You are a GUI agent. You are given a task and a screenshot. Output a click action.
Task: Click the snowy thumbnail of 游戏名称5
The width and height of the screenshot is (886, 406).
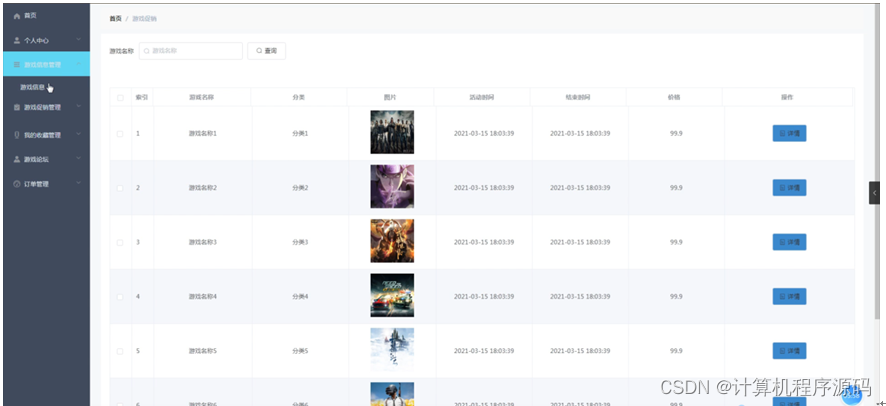pos(392,350)
